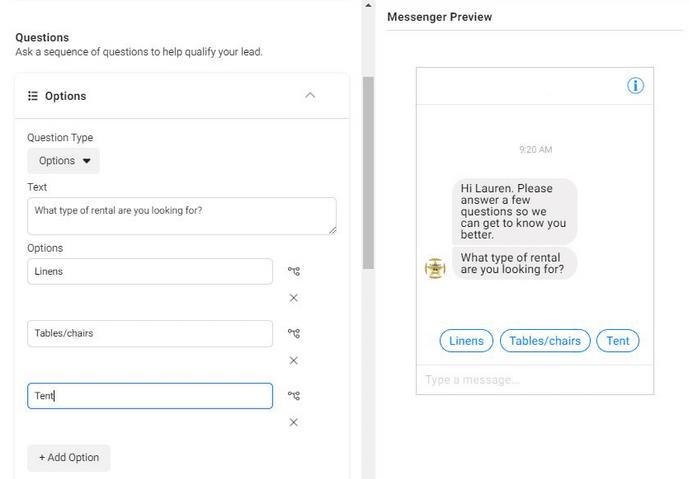Remove the Tent option
Viewport: 689px width, 479px height.
294,422
